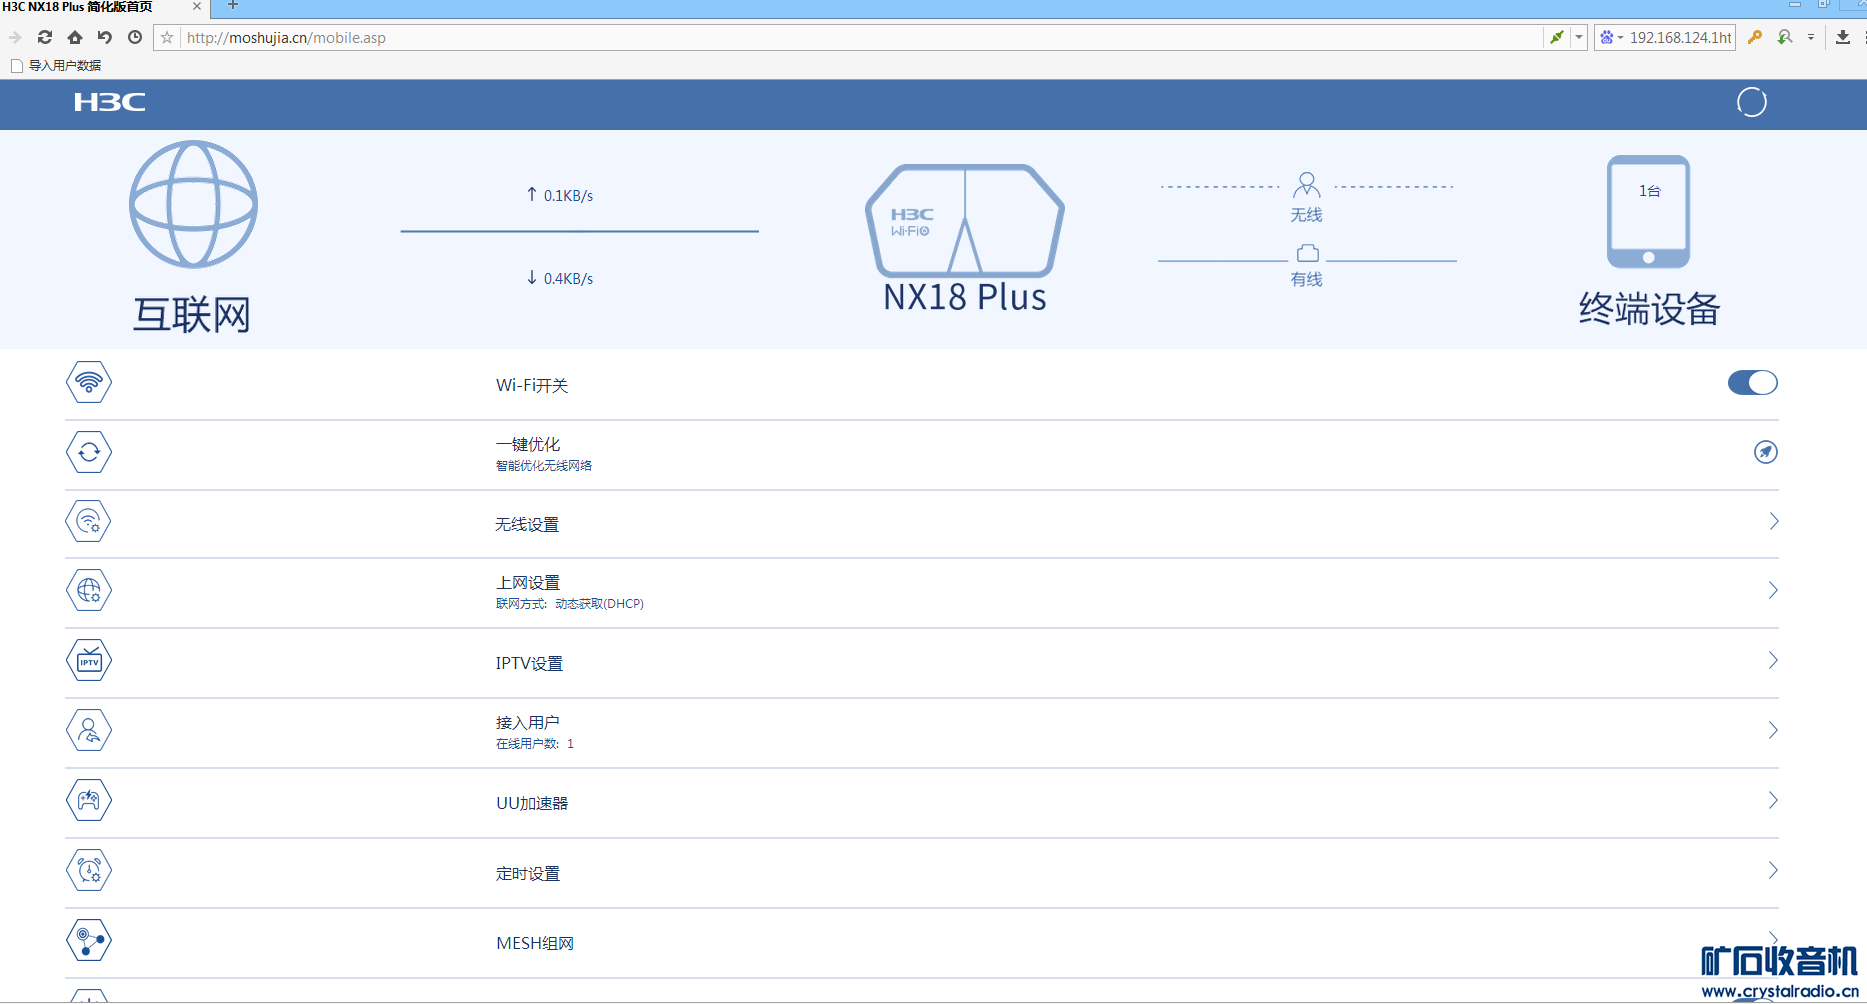This screenshot has width=1867, height=1004.
Task: Click the address bar URL field
Action: pyautogui.click(x=860, y=37)
